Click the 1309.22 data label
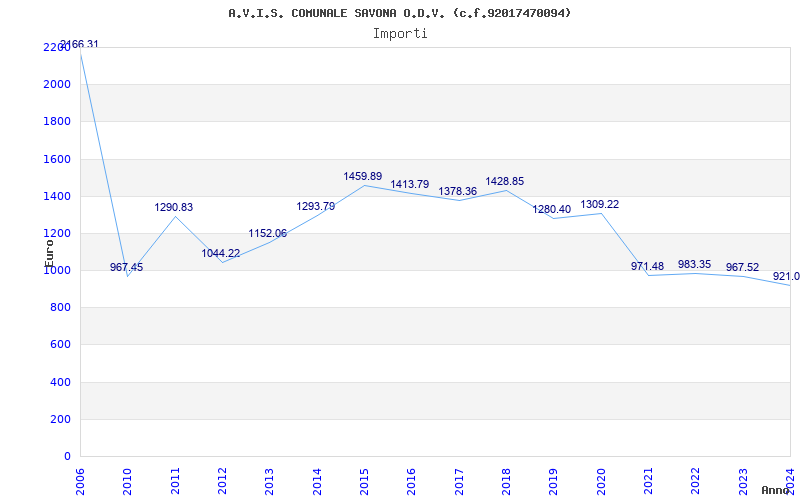 pos(599,205)
